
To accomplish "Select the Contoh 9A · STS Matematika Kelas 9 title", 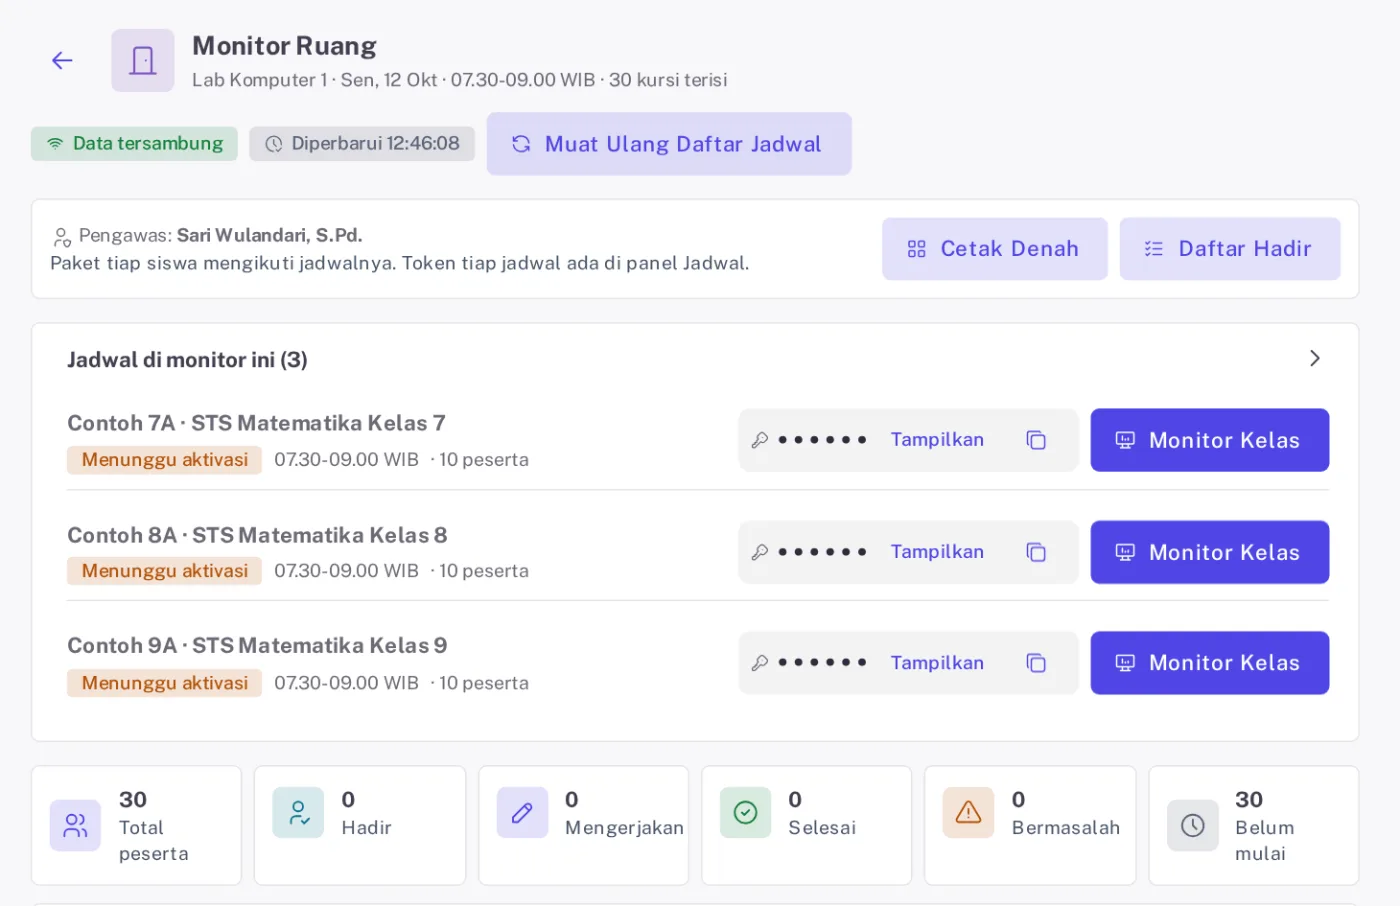I will 257,646.
